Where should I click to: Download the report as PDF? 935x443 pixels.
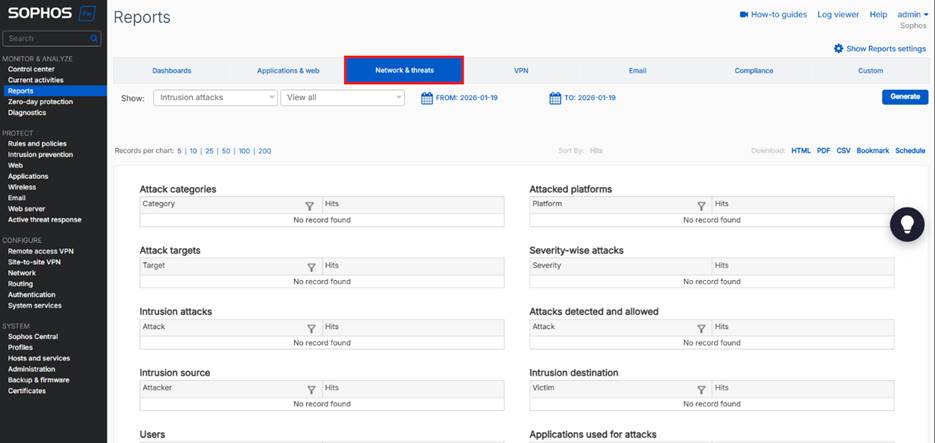pyautogui.click(x=823, y=151)
